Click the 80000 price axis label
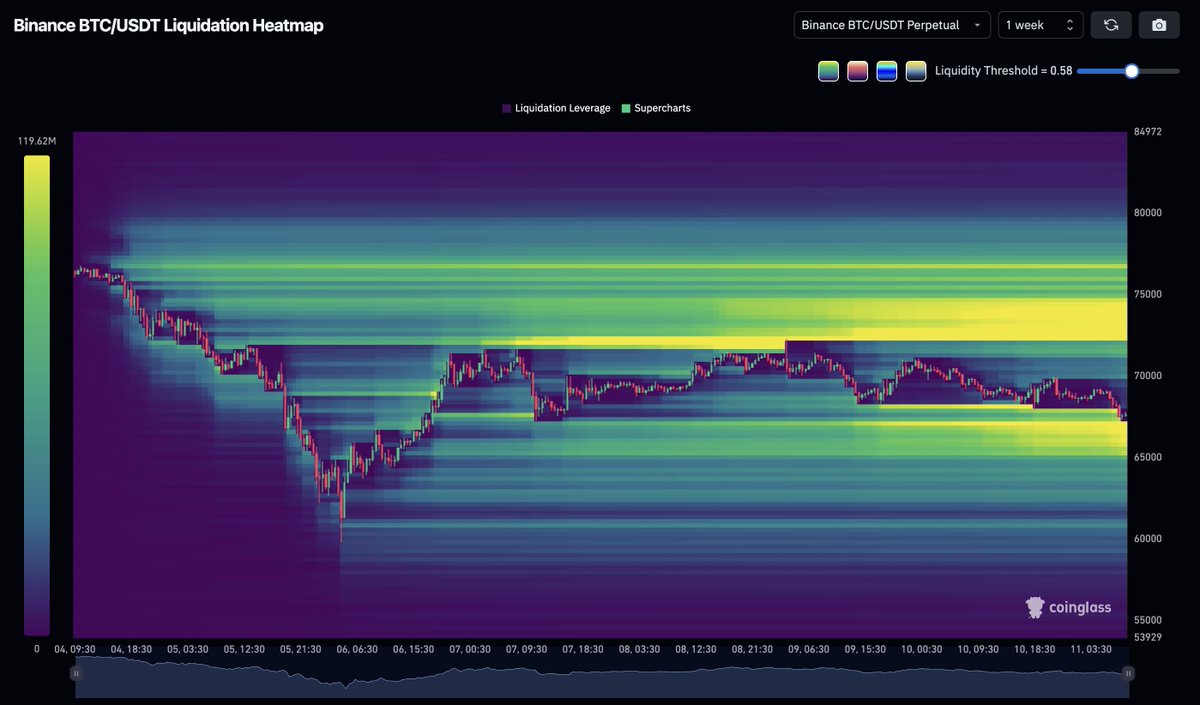Screen dimensions: 1200x705 [1147, 213]
